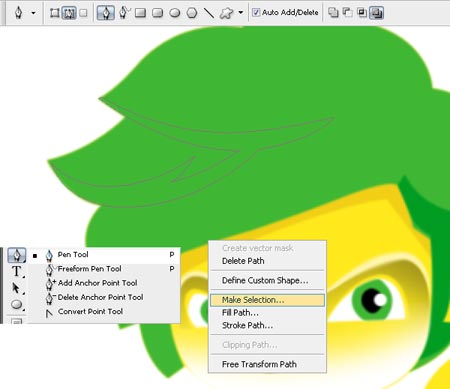Select the Custom Shape tool

226,13
